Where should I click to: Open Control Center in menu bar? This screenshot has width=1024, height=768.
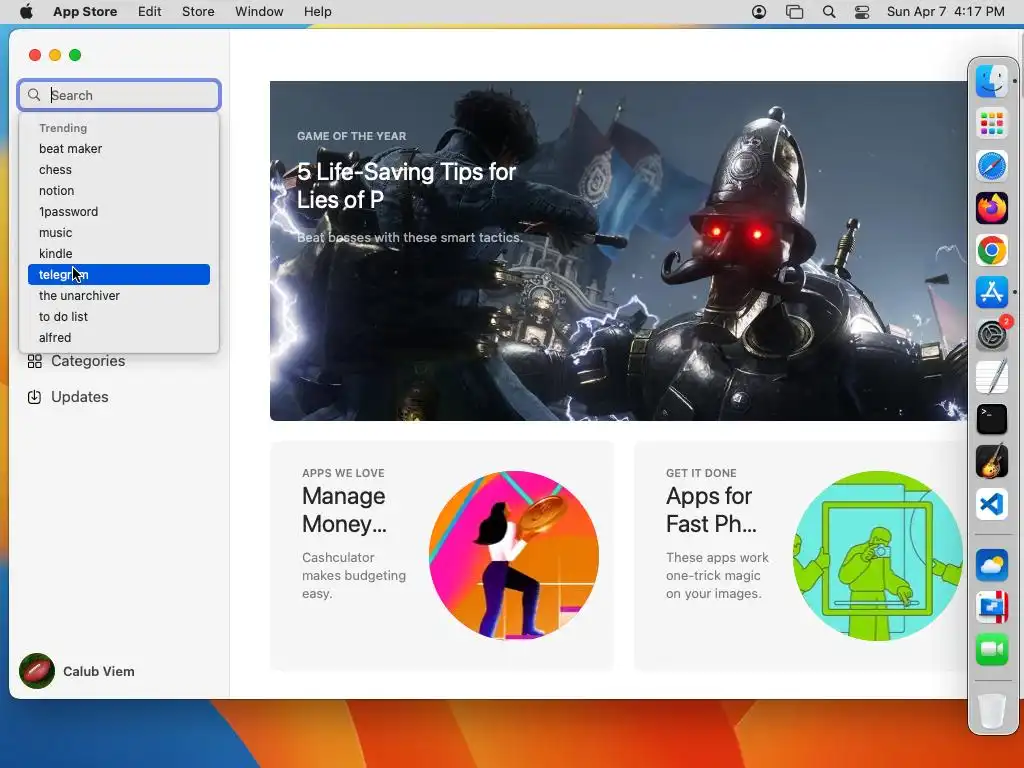(x=862, y=12)
